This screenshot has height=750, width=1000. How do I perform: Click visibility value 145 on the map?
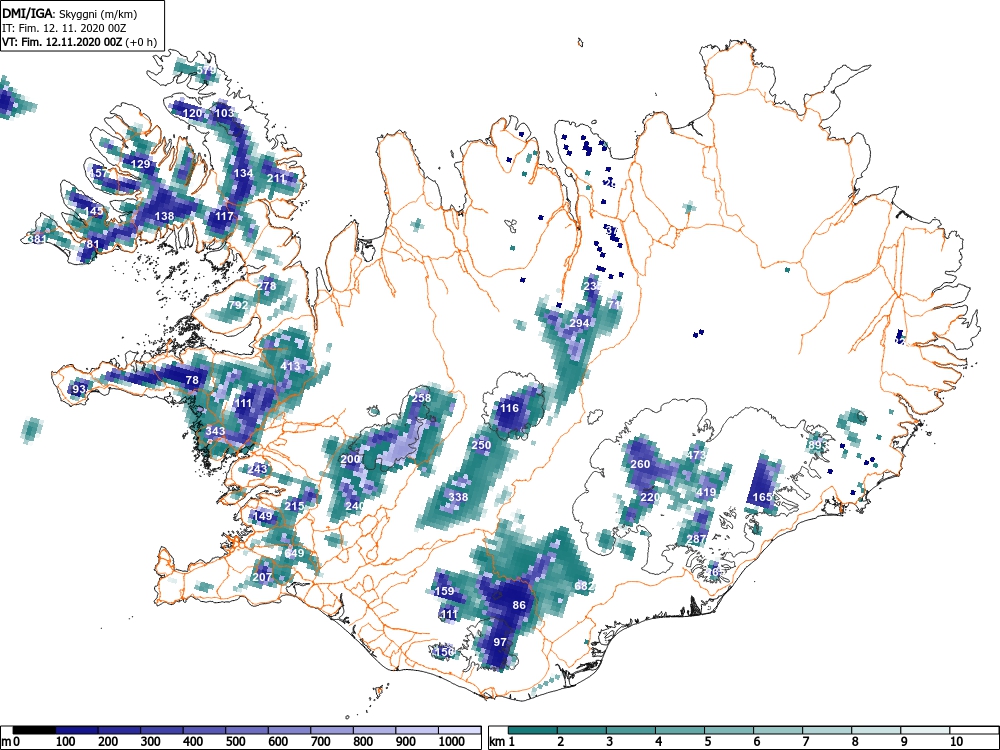(x=93, y=211)
